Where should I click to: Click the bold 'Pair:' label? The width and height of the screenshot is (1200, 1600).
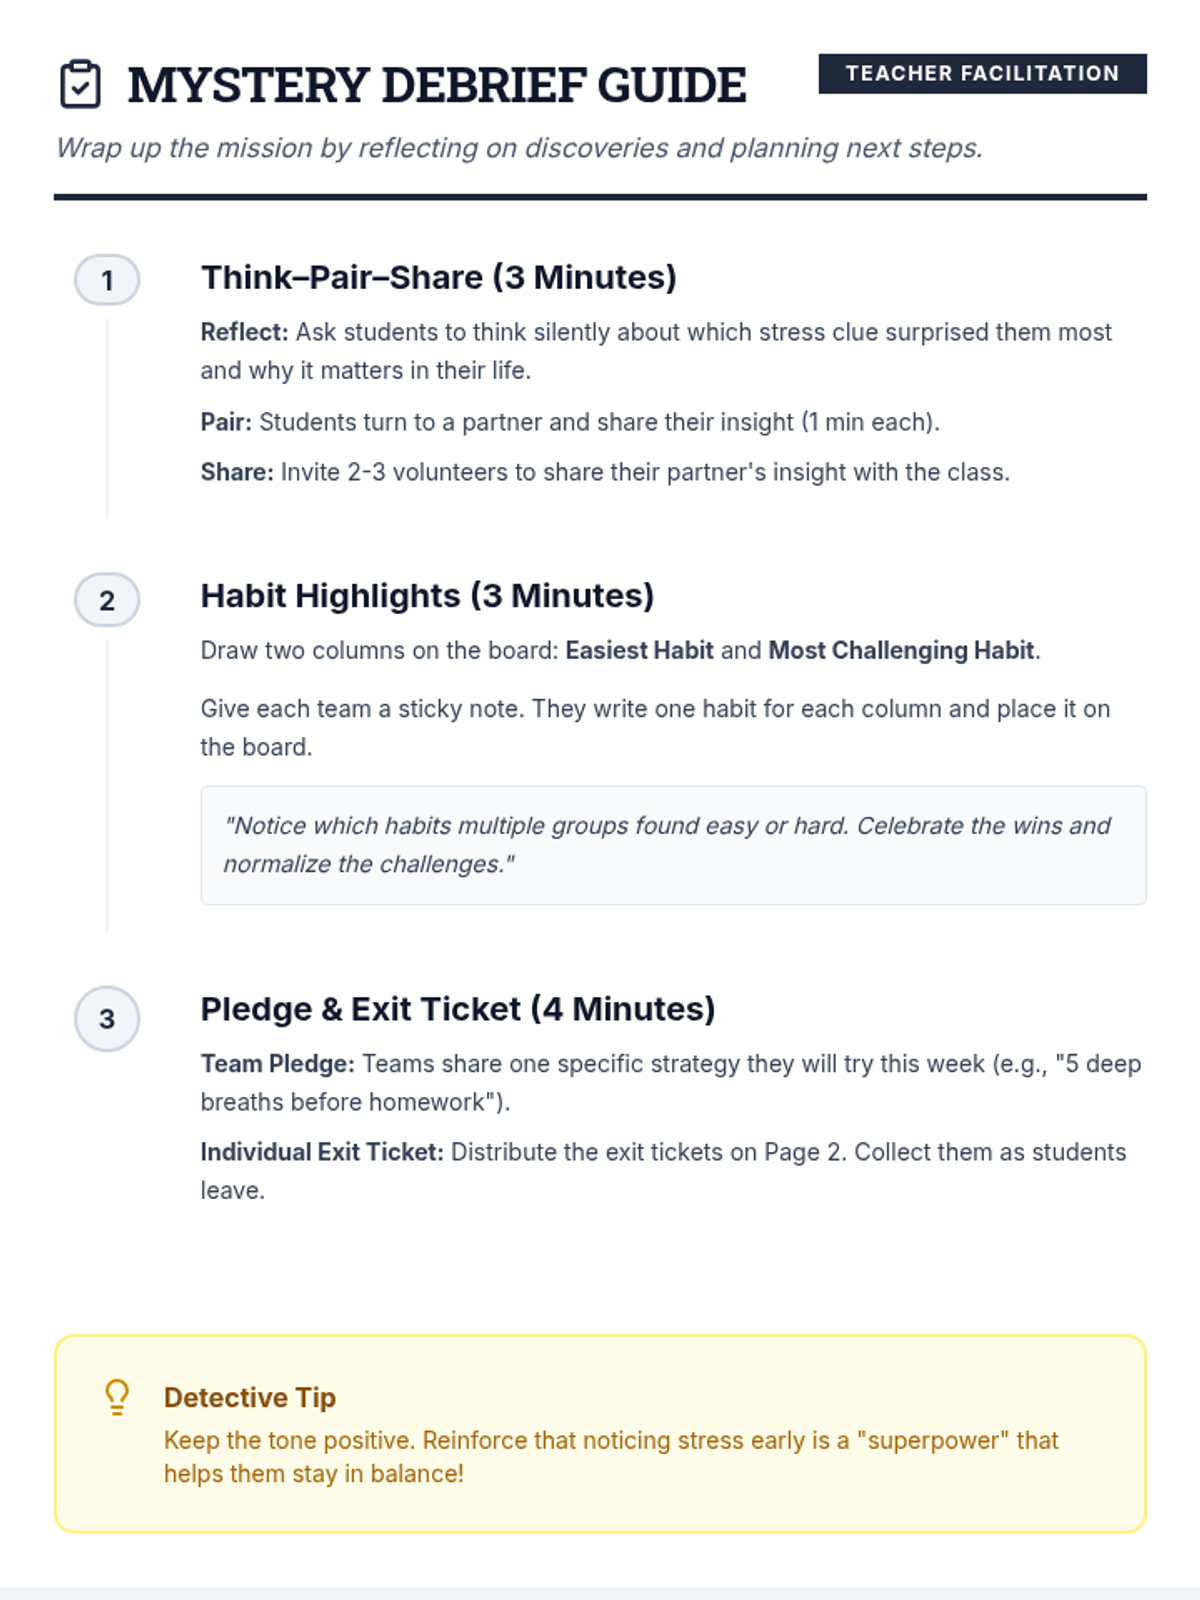[226, 422]
